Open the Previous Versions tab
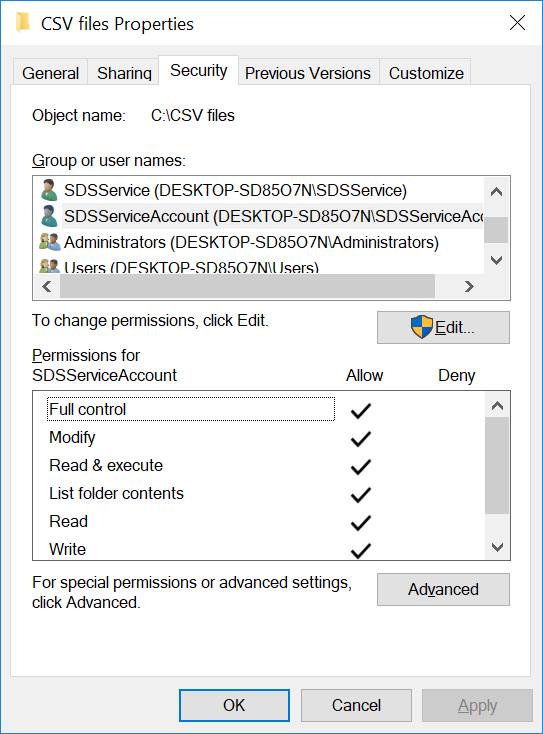The height and width of the screenshot is (734, 543). (308, 73)
